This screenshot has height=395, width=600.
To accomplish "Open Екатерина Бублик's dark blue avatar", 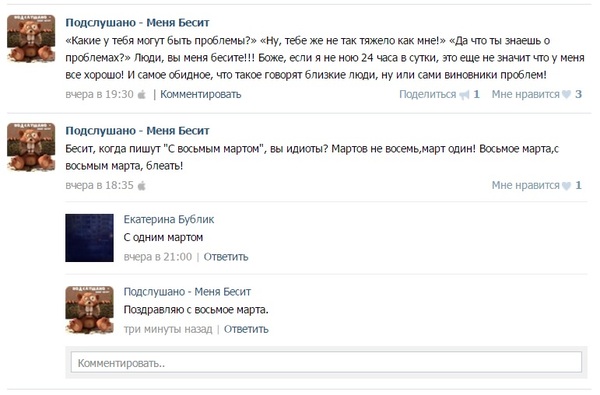I will point(89,238).
